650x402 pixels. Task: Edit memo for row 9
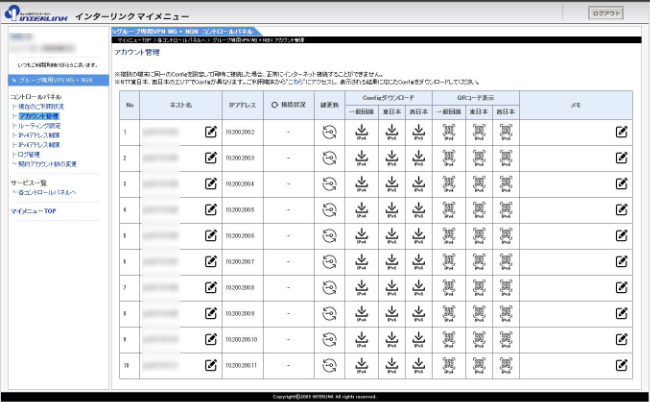tap(622, 339)
